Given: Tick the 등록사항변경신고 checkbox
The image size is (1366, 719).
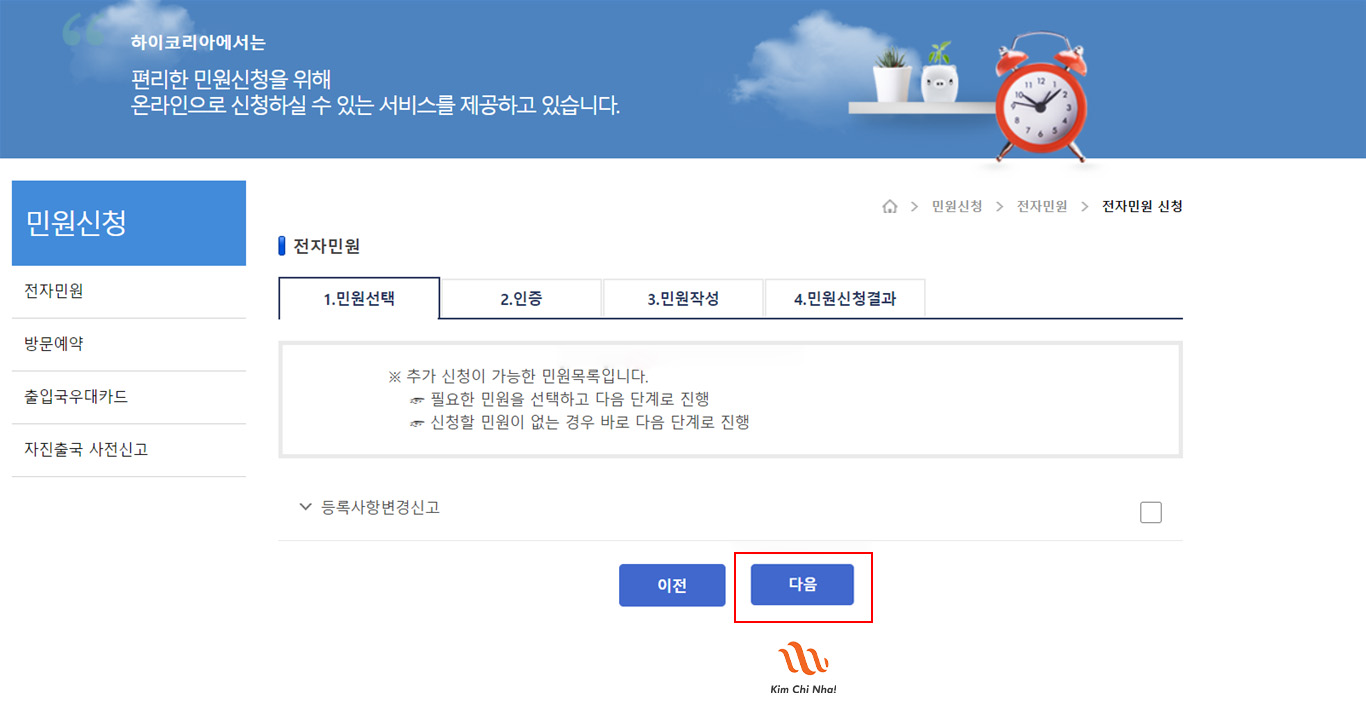Looking at the screenshot, I should (x=1151, y=512).
